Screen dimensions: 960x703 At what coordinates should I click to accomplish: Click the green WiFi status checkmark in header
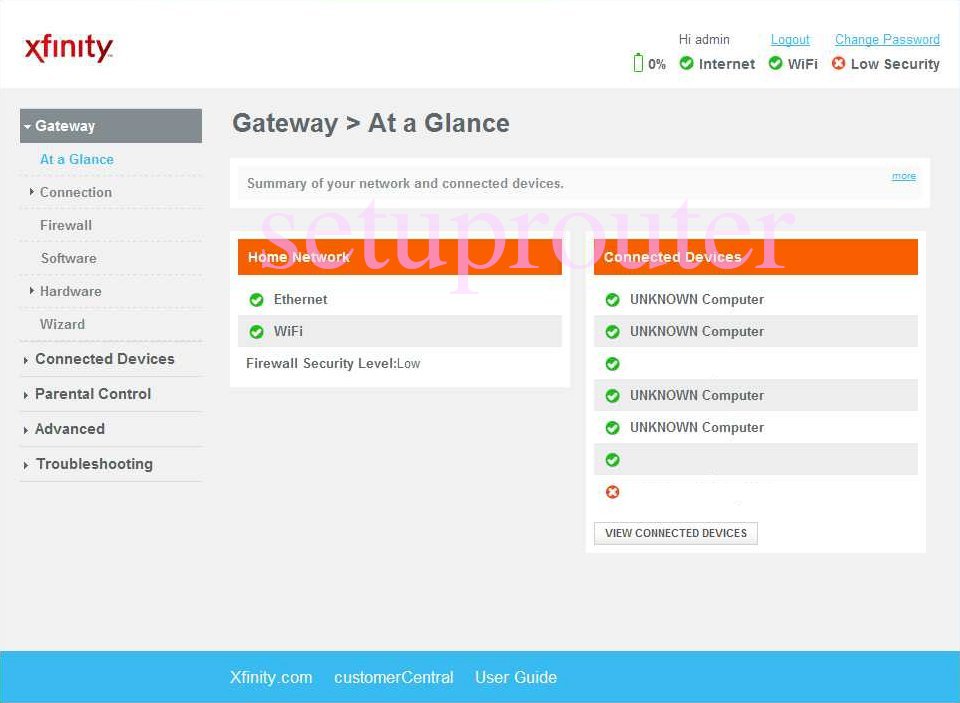pyautogui.click(x=775, y=63)
